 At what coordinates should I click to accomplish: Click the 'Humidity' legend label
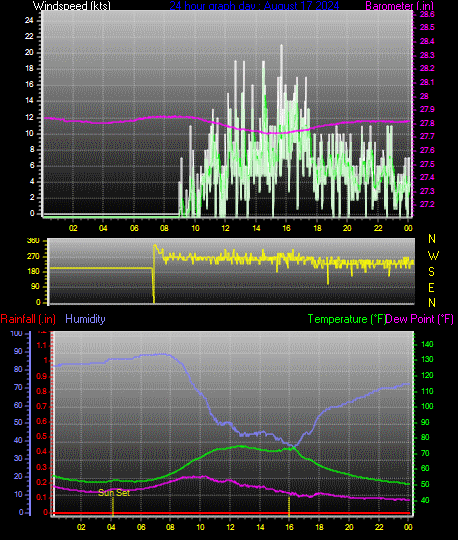click(85, 319)
